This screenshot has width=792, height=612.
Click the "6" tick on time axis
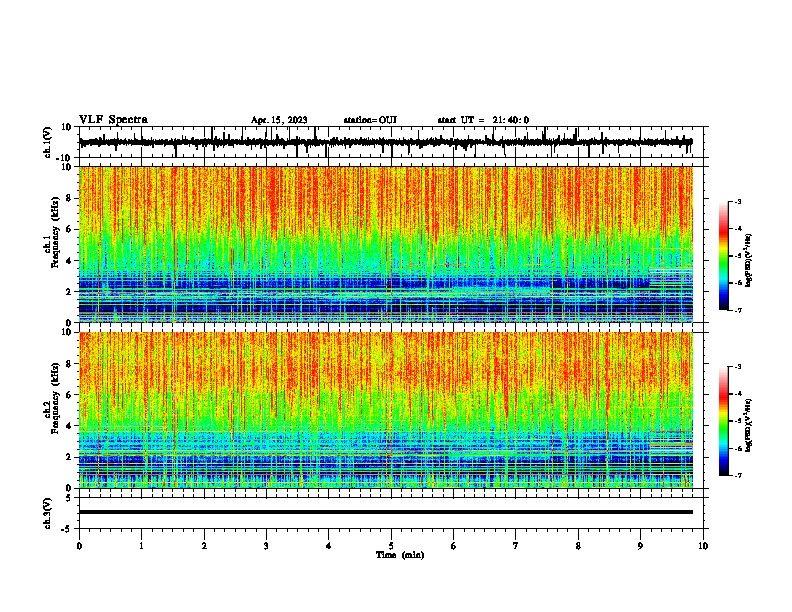(x=453, y=546)
